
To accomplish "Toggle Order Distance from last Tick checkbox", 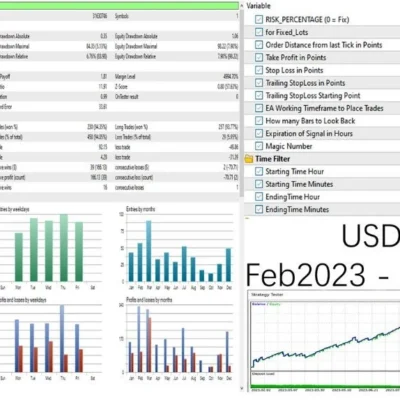I will 259,45.
